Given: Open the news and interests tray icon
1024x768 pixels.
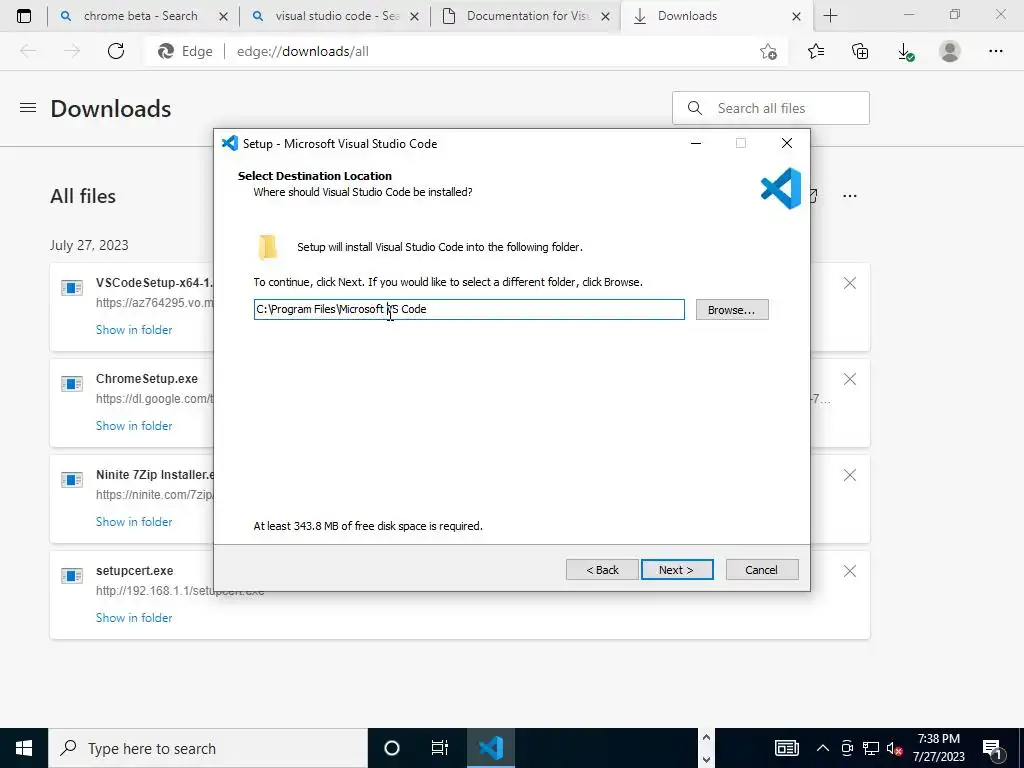Looking at the screenshot, I should pyautogui.click(x=787, y=748).
